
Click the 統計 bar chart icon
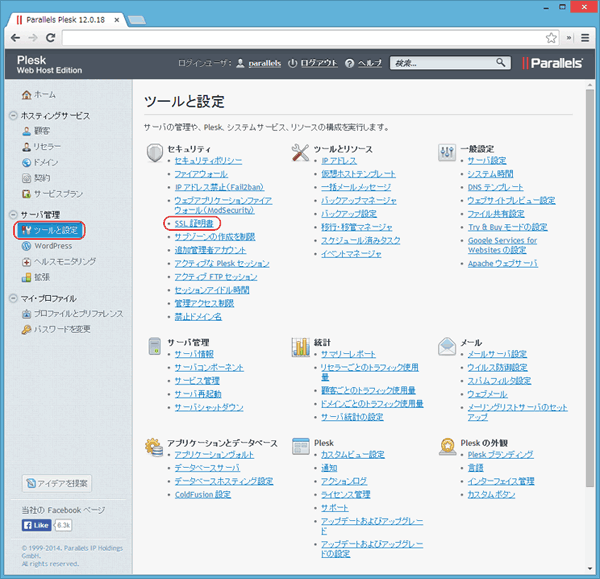tap(300, 347)
